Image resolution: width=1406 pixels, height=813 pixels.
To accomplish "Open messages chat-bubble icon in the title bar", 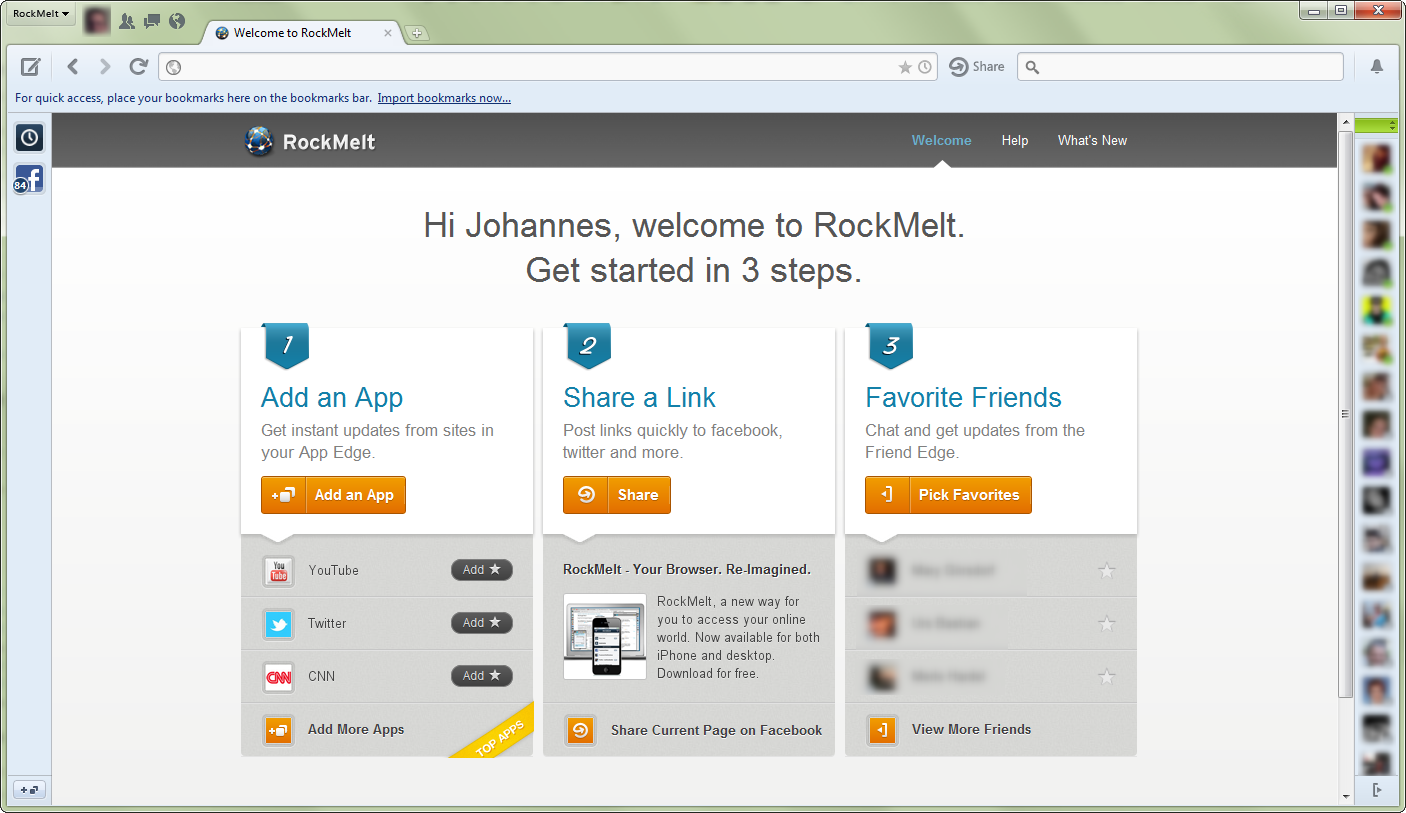I will click(x=152, y=21).
